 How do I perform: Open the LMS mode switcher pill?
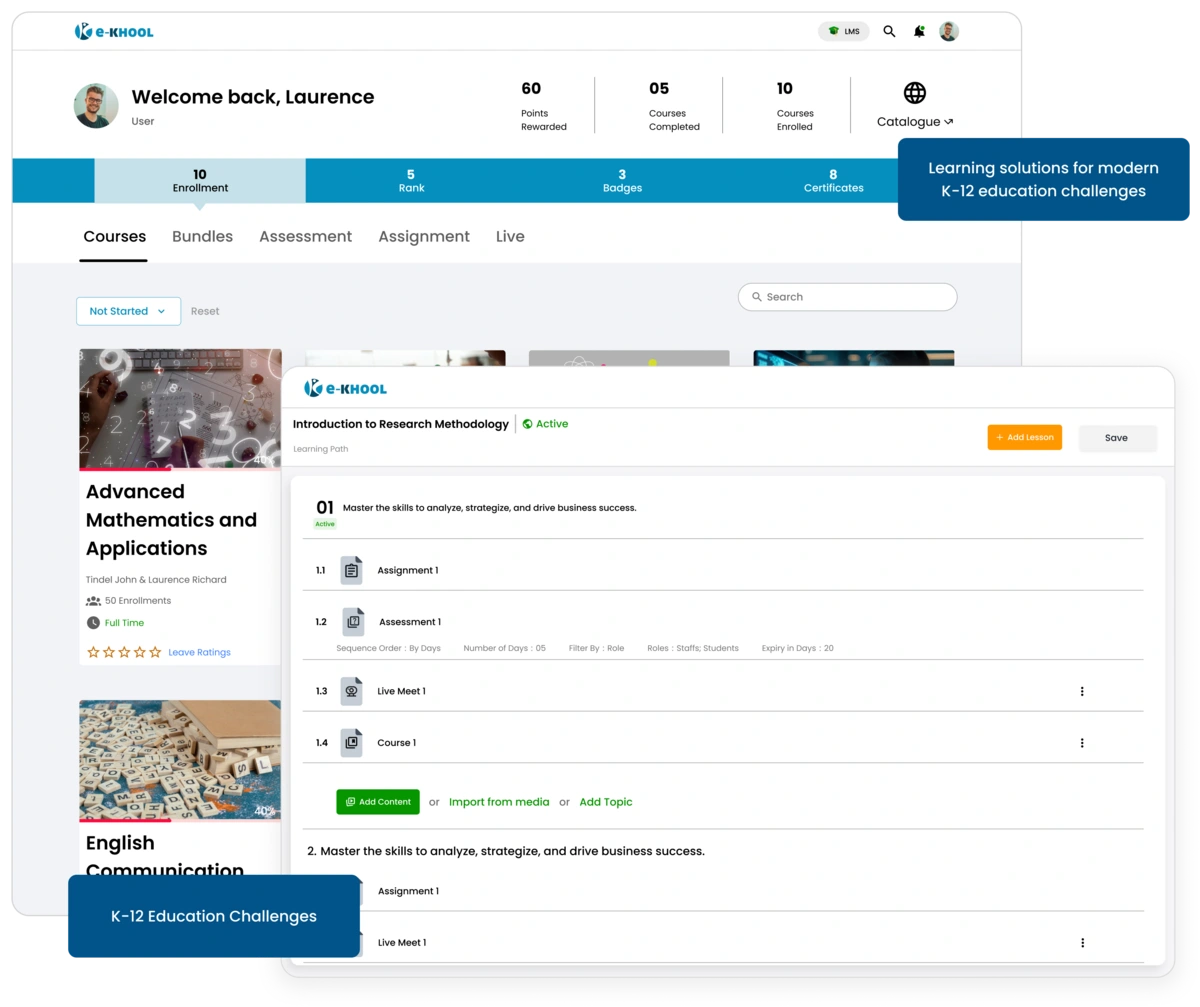pyautogui.click(x=844, y=32)
